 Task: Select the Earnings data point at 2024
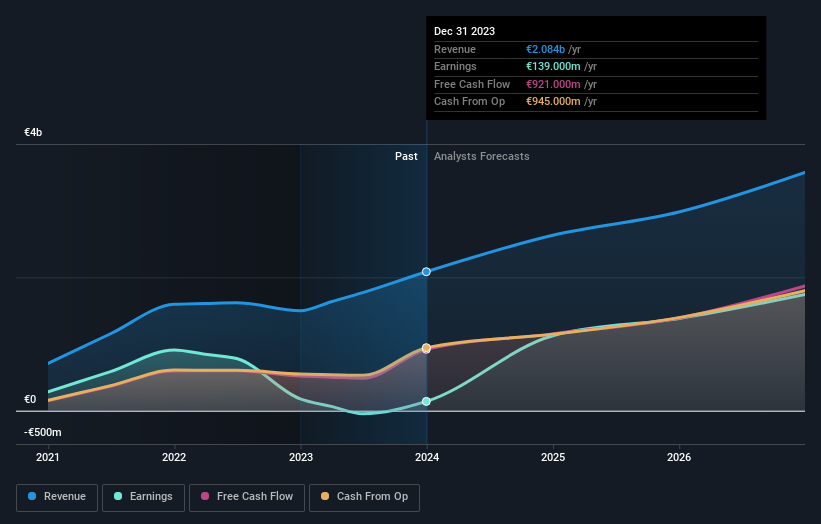point(426,402)
